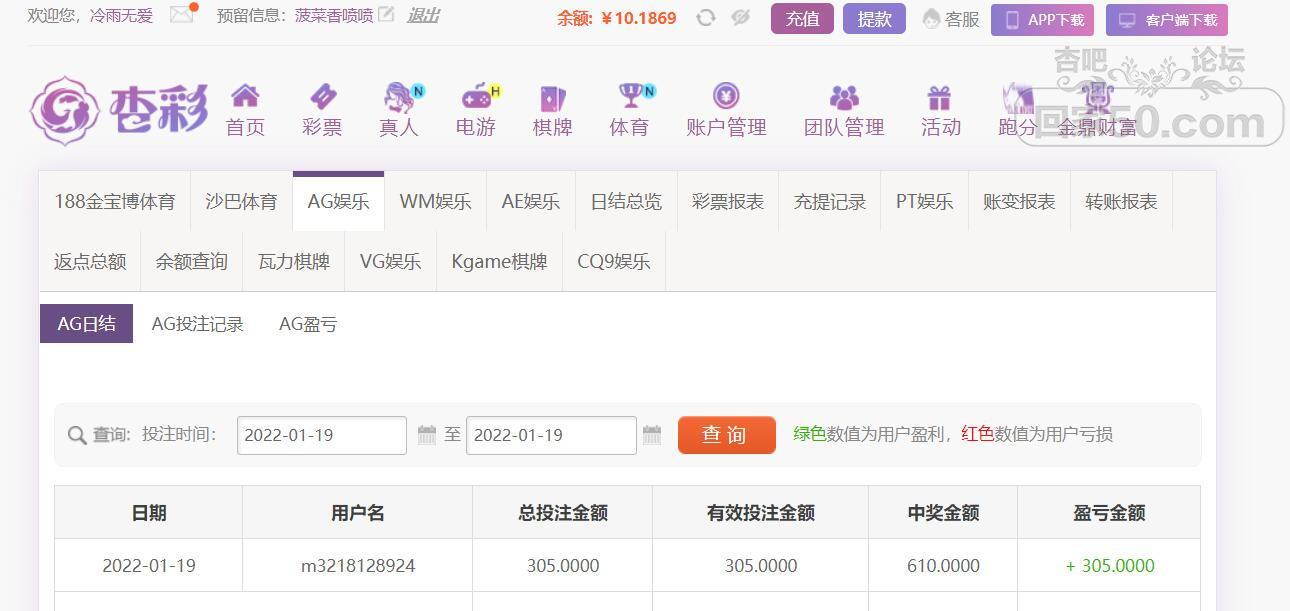Open the 日结总览 tab
The height and width of the screenshot is (611, 1290).
coord(626,201)
